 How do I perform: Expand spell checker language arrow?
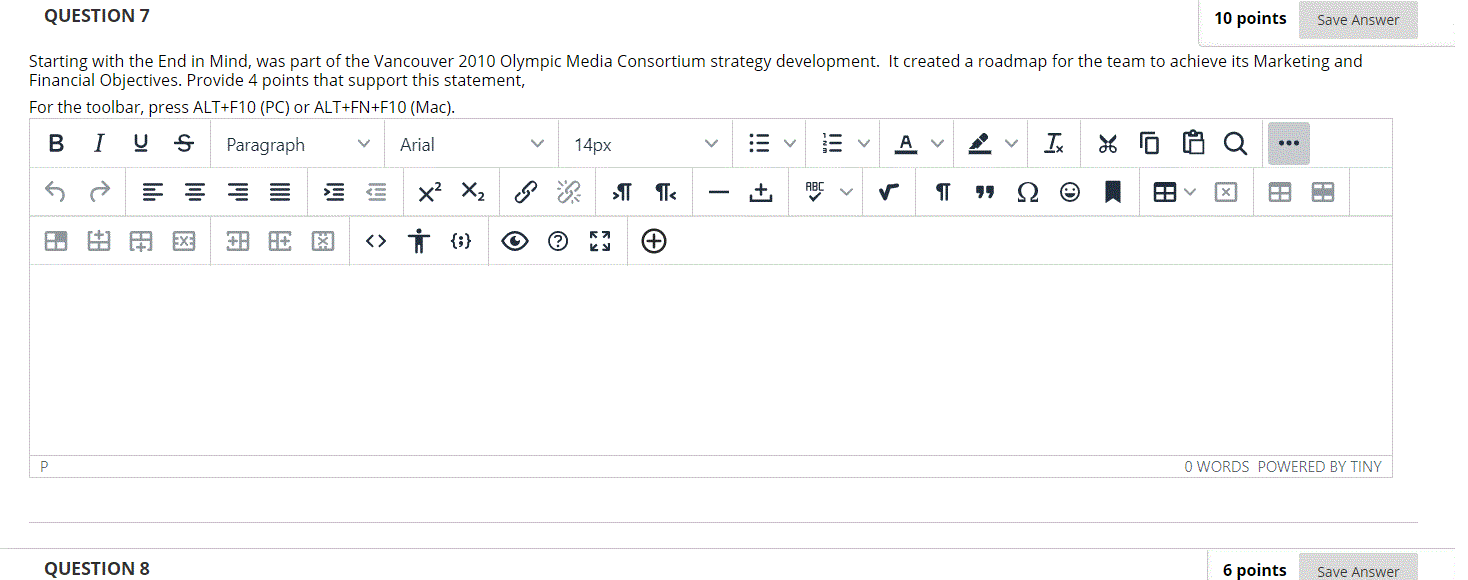[x=846, y=192]
